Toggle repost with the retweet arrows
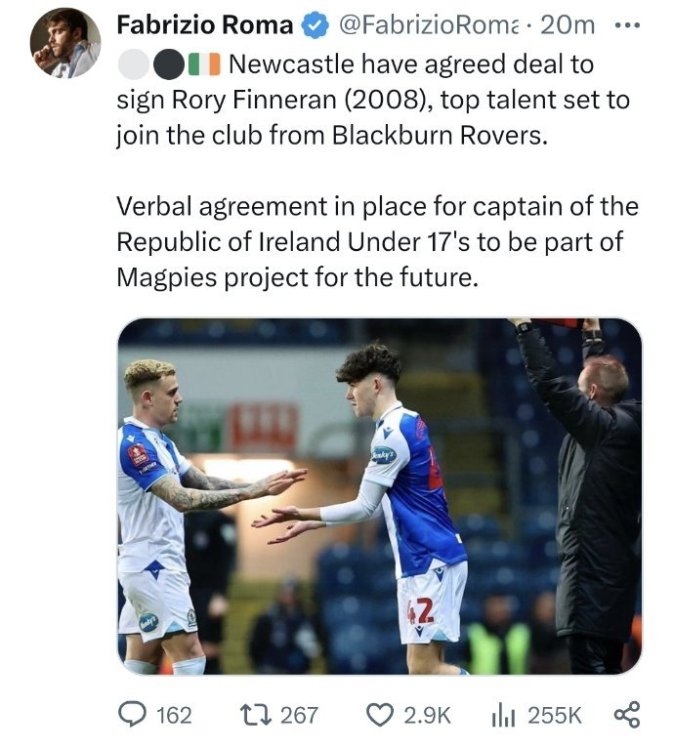This screenshot has width=673, height=750. coord(256,714)
